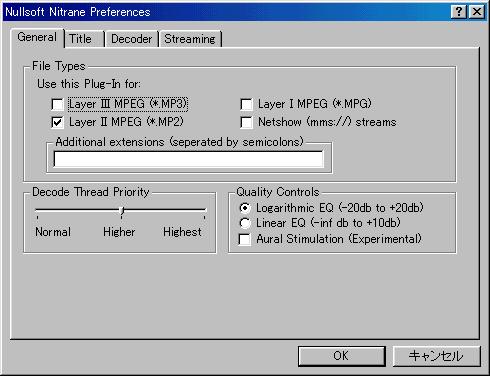Viewport: 490px width, 376px height.
Task: Click the Decode Thread Priority slider thumb
Action: (122, 211)
